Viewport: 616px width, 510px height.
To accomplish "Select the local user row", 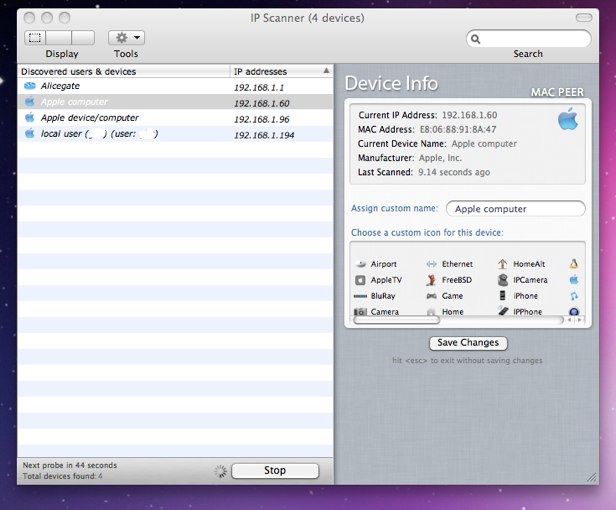I will (175, 134).
